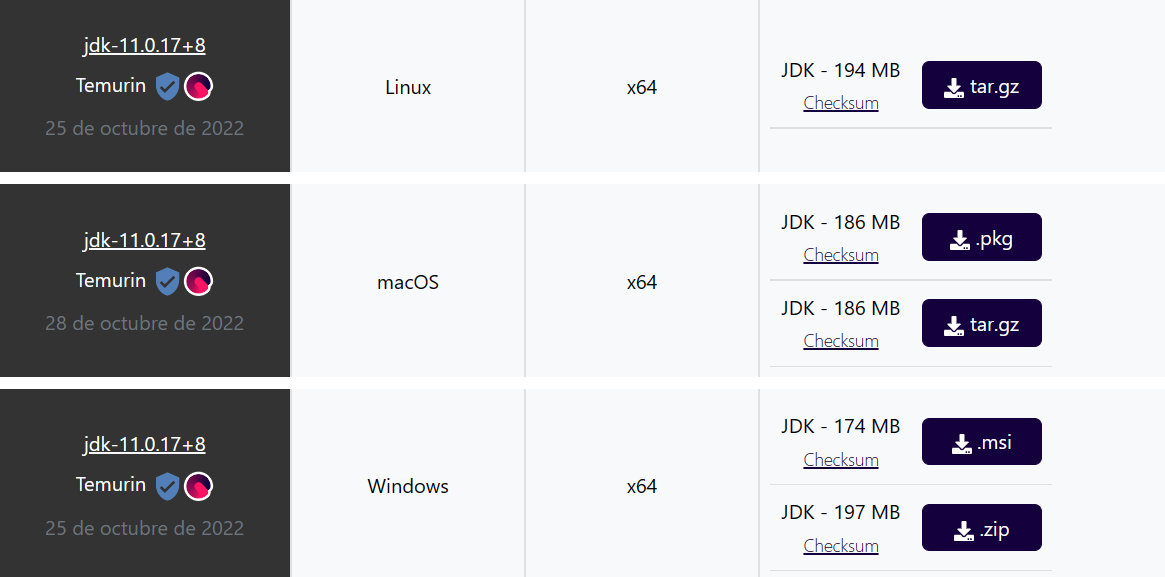Click the blue verified shield in Linux row
The width and height of the screenshot is (1165, 577).
click(x=167, y=87)
